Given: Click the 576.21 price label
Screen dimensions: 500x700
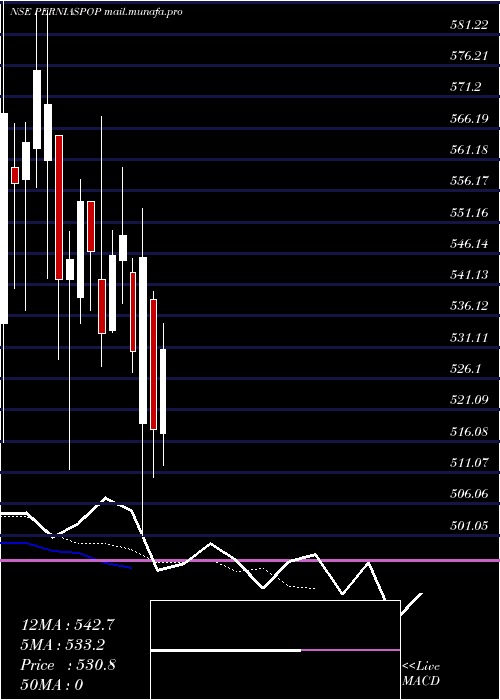Looking at the screenshot, I should pyautogui.click(x=469, y=56).
